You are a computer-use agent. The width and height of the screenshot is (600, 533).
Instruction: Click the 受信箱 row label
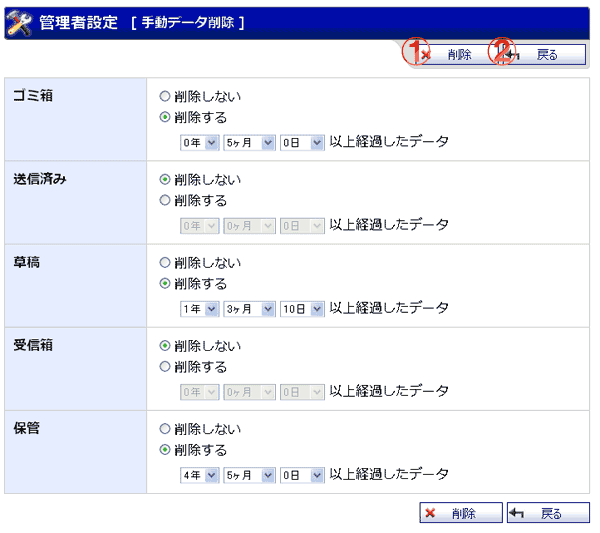33,345
